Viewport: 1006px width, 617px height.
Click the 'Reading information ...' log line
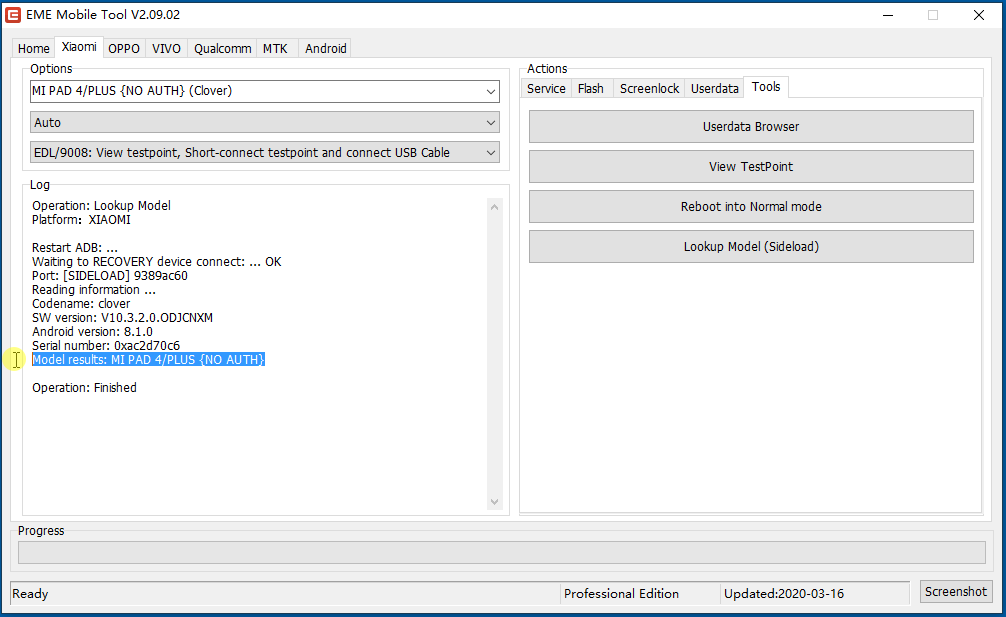coord(94,290)
